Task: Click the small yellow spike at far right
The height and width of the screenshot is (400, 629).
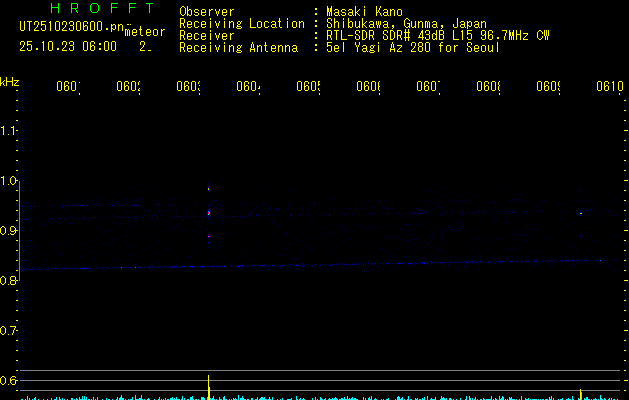Action: coord(580,394)
